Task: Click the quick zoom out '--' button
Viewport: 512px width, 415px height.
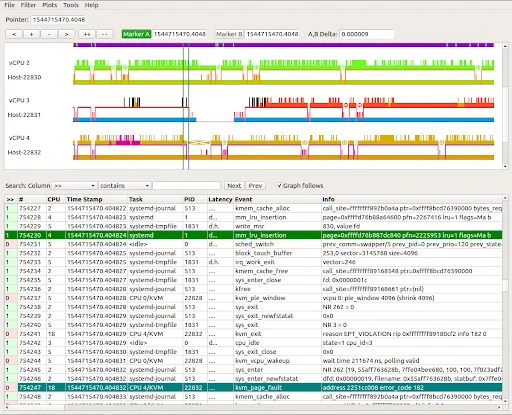Action: point(104,34)
